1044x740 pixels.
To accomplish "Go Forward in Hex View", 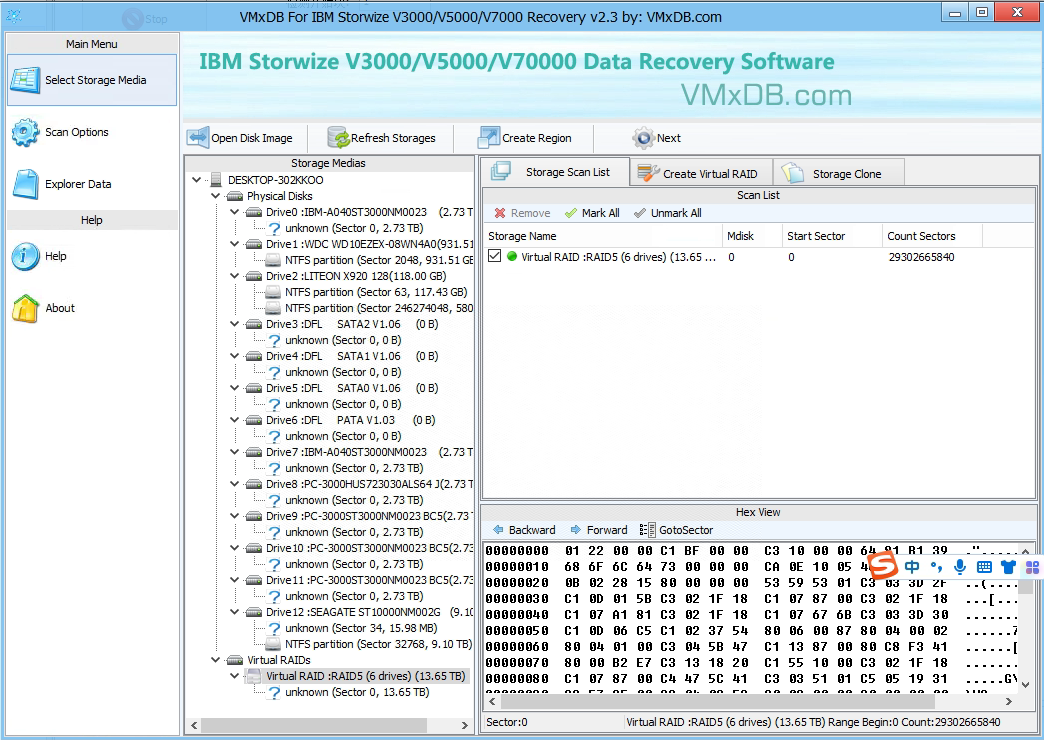I will (x=599, y=530).
